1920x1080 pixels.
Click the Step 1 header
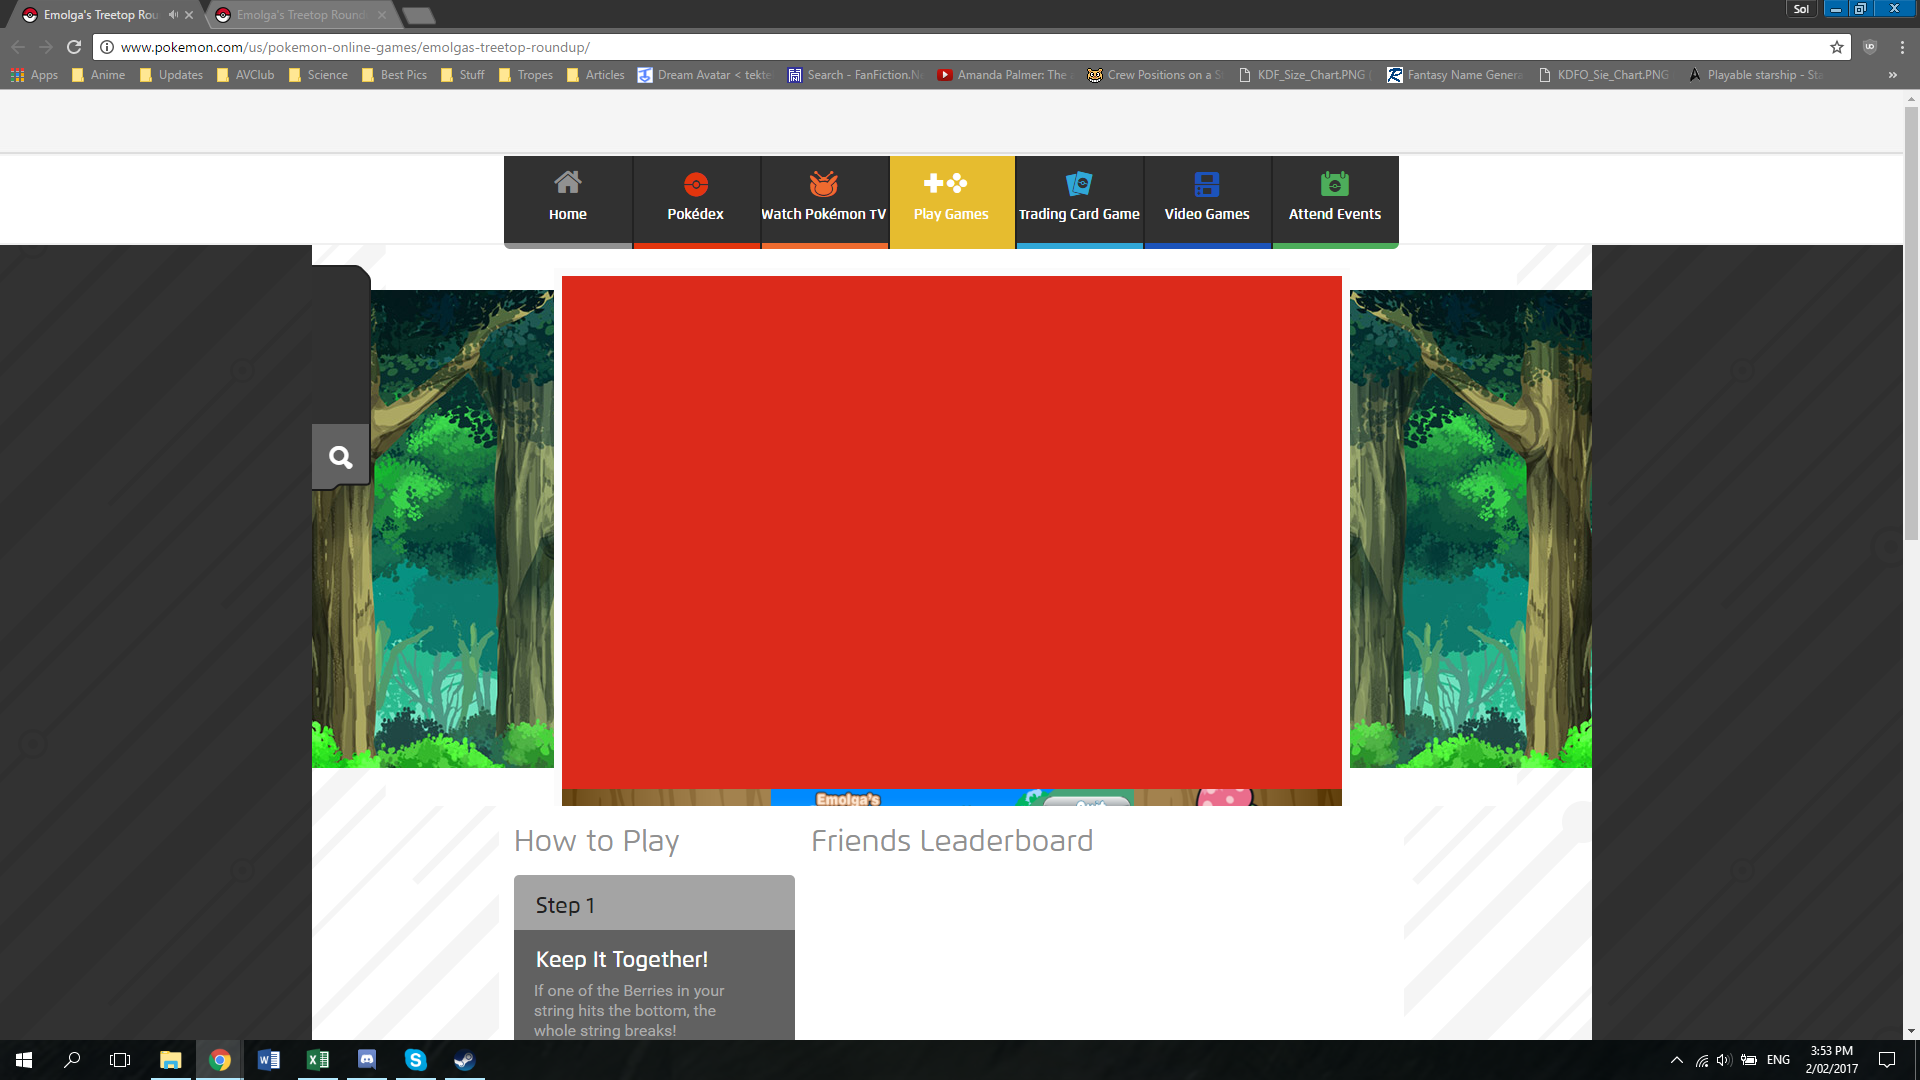click(x=654, y=903)
